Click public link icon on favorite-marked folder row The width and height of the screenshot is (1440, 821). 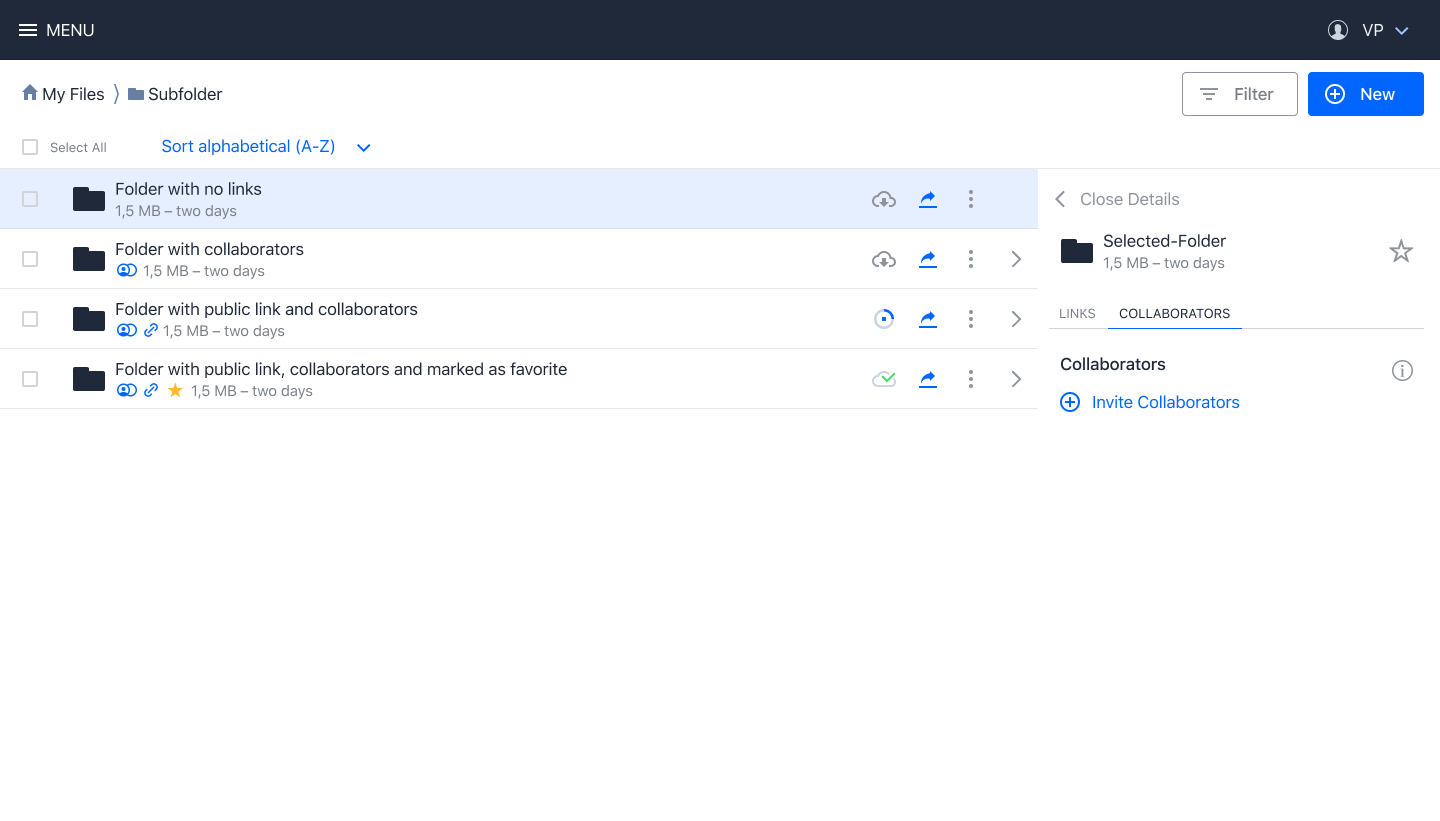pyautogui.click(x=151, y=391)
